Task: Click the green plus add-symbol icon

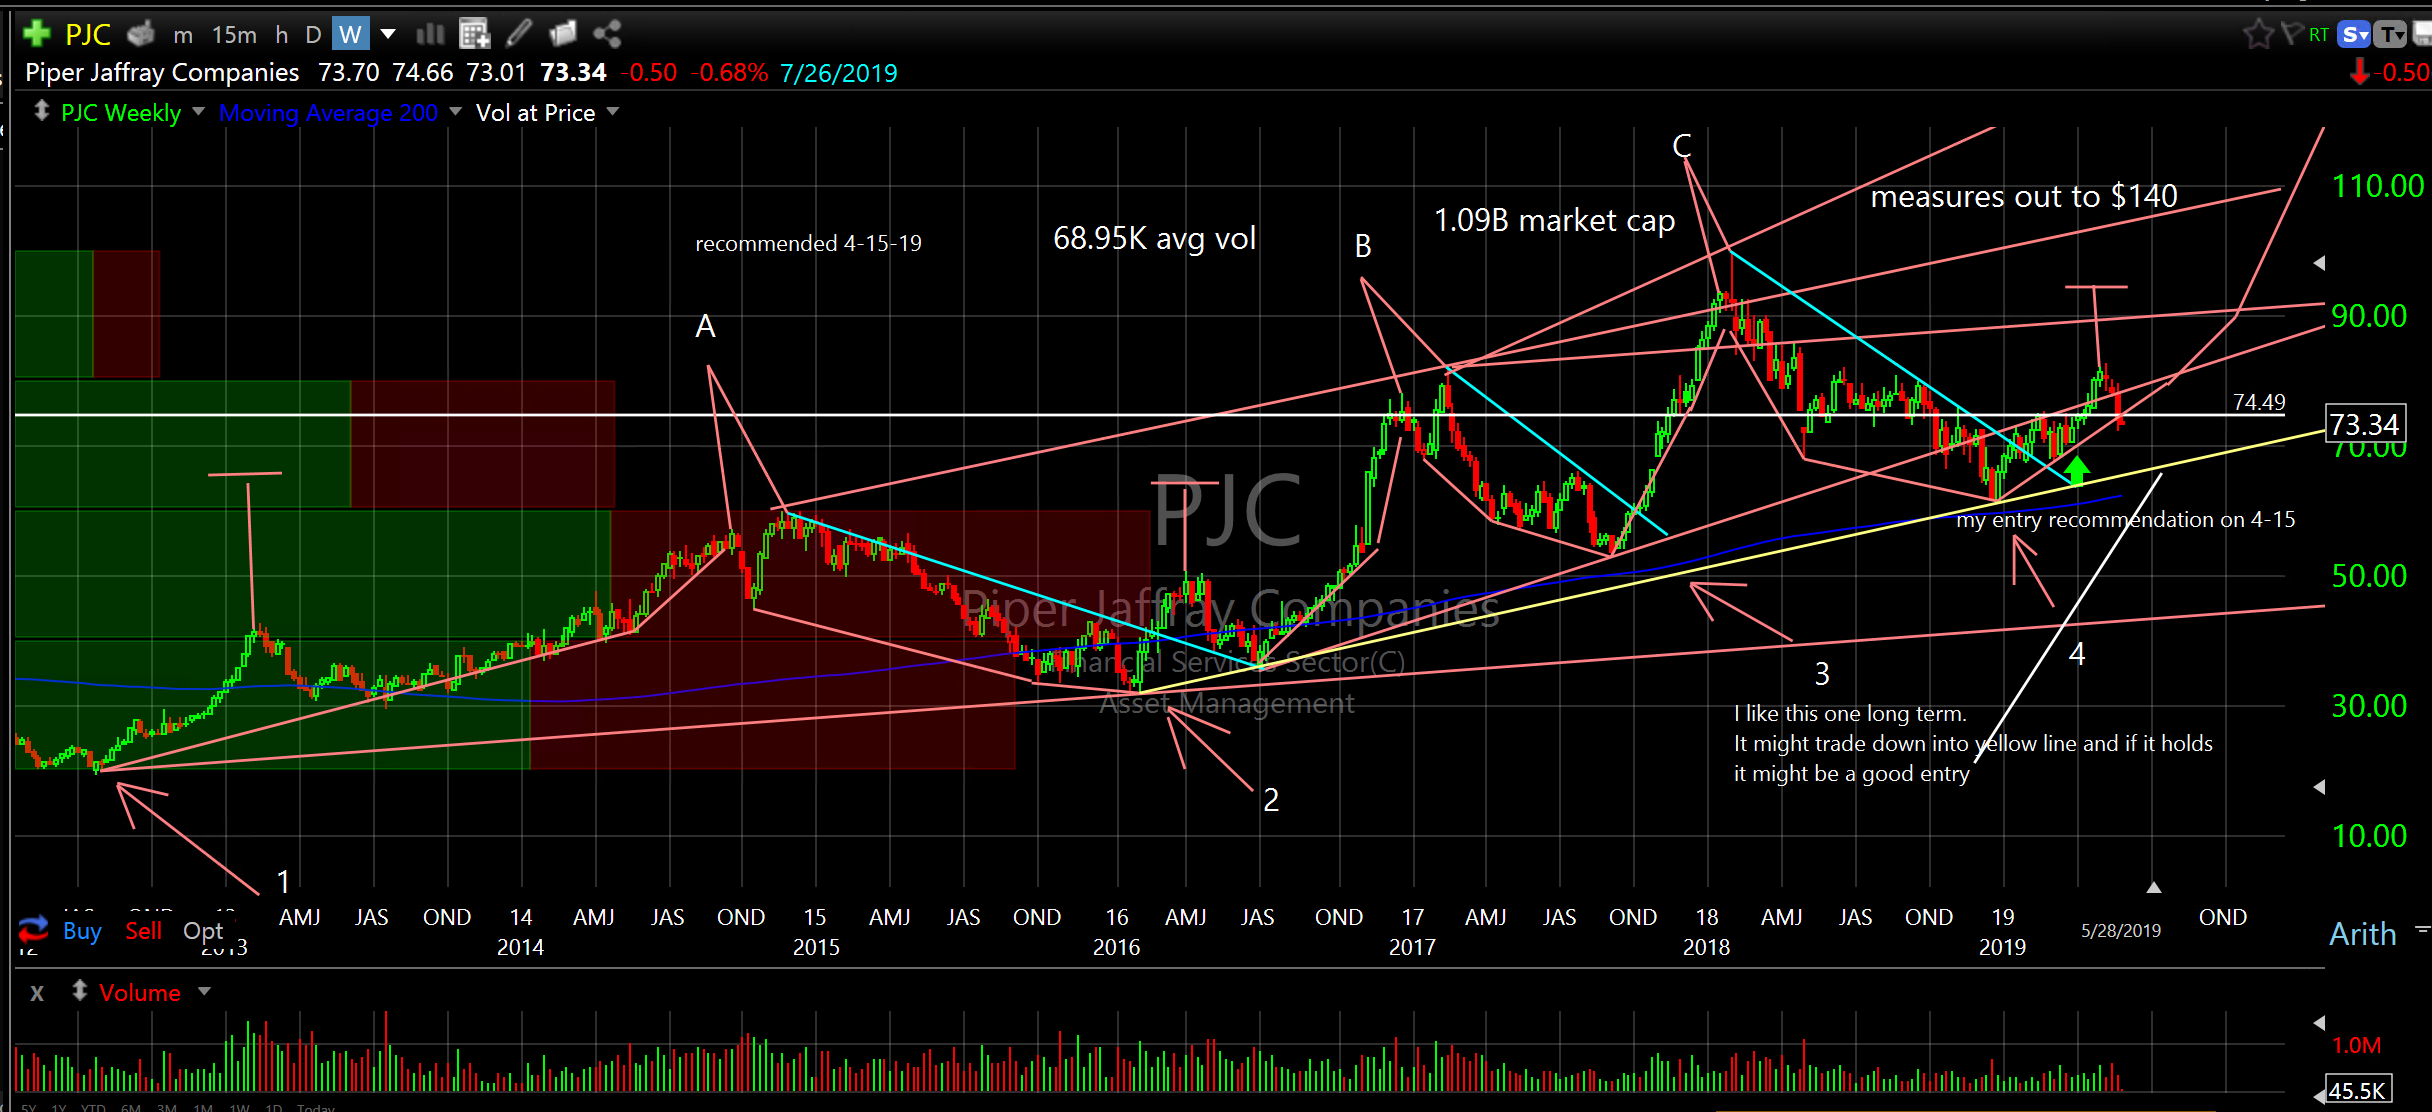Action: [x=37, y=34]
